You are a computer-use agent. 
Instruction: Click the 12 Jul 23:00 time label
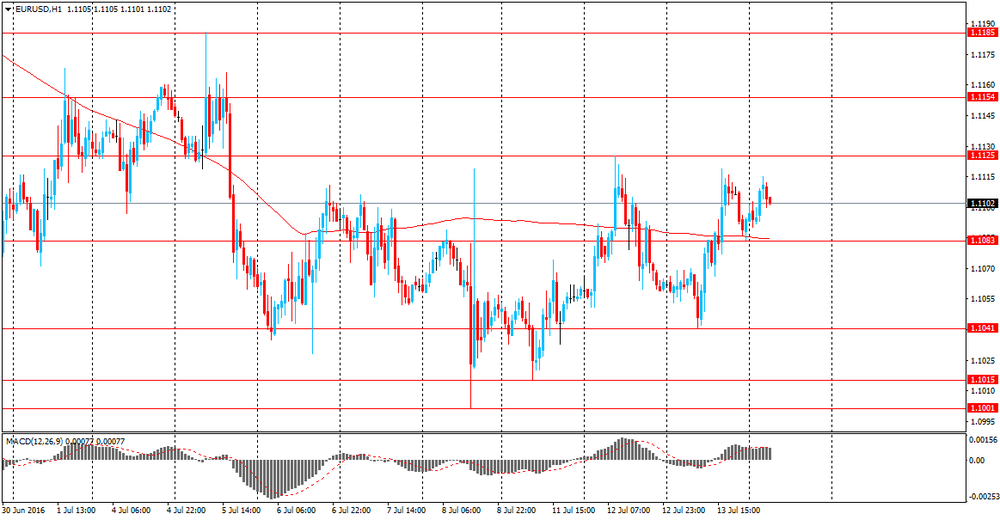pyautogui.click(x=684, y=510)
